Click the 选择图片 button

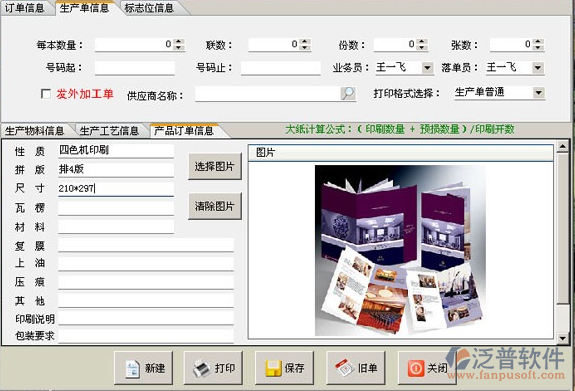point(215,167)
